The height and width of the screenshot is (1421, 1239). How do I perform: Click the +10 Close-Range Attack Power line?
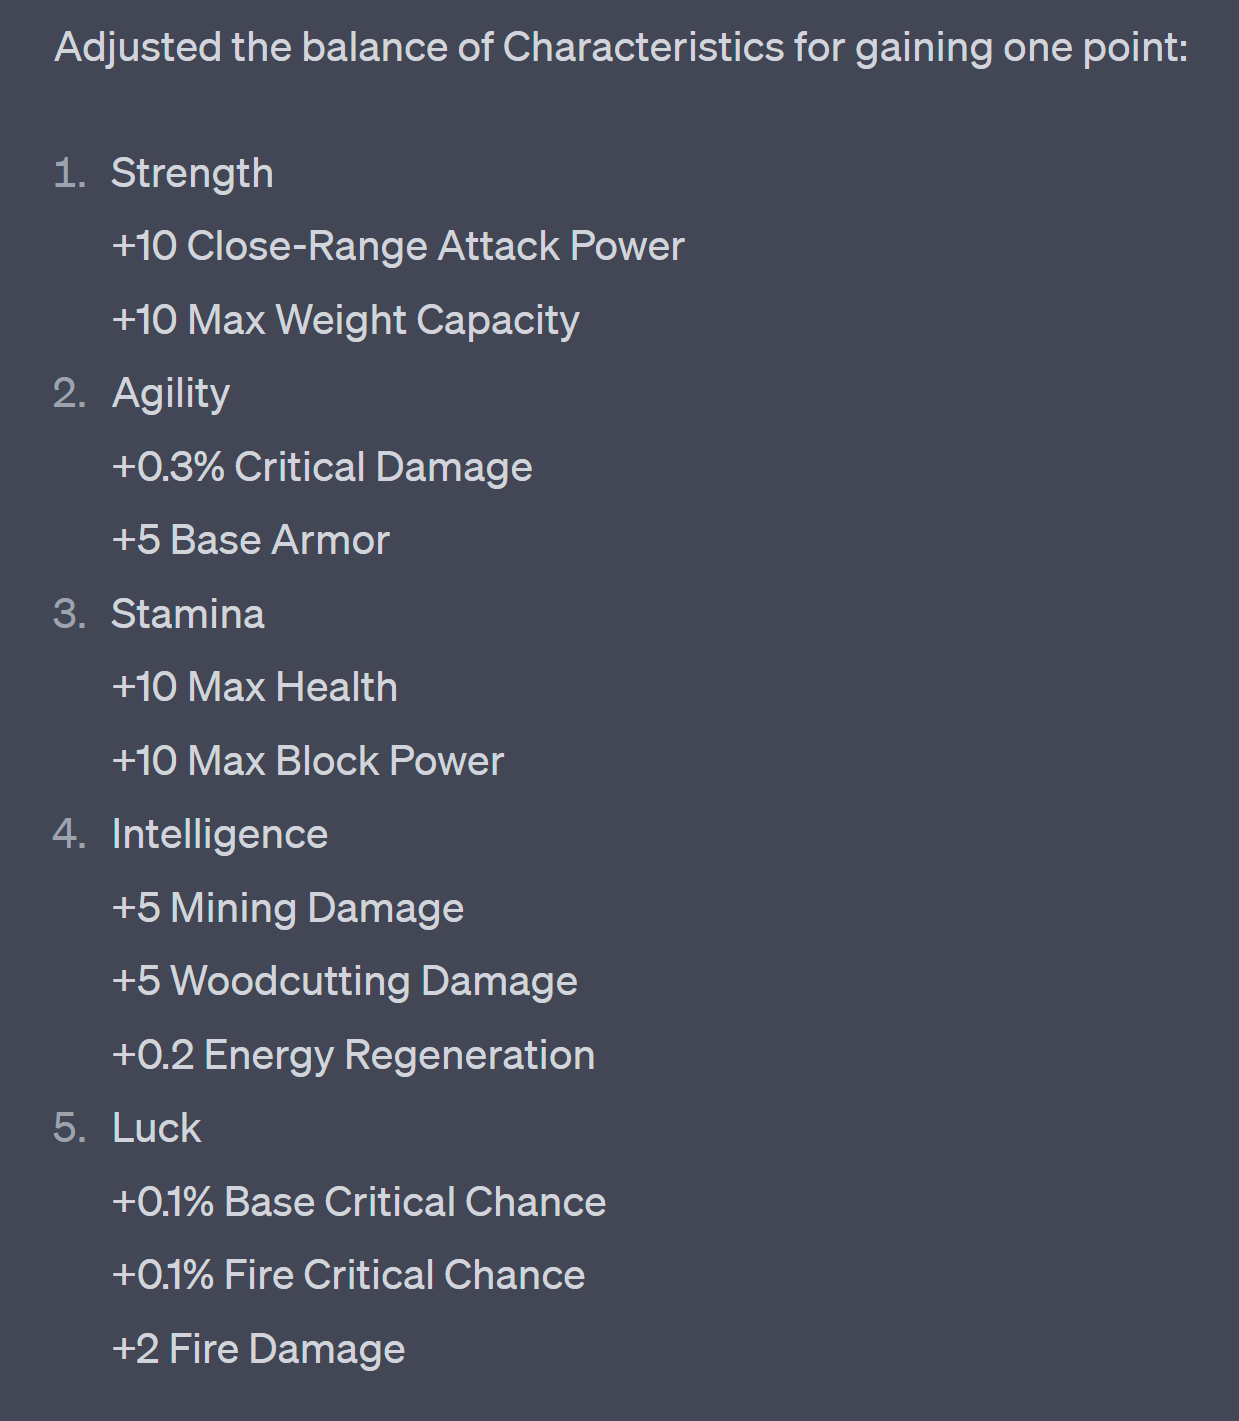coord(398,247)
